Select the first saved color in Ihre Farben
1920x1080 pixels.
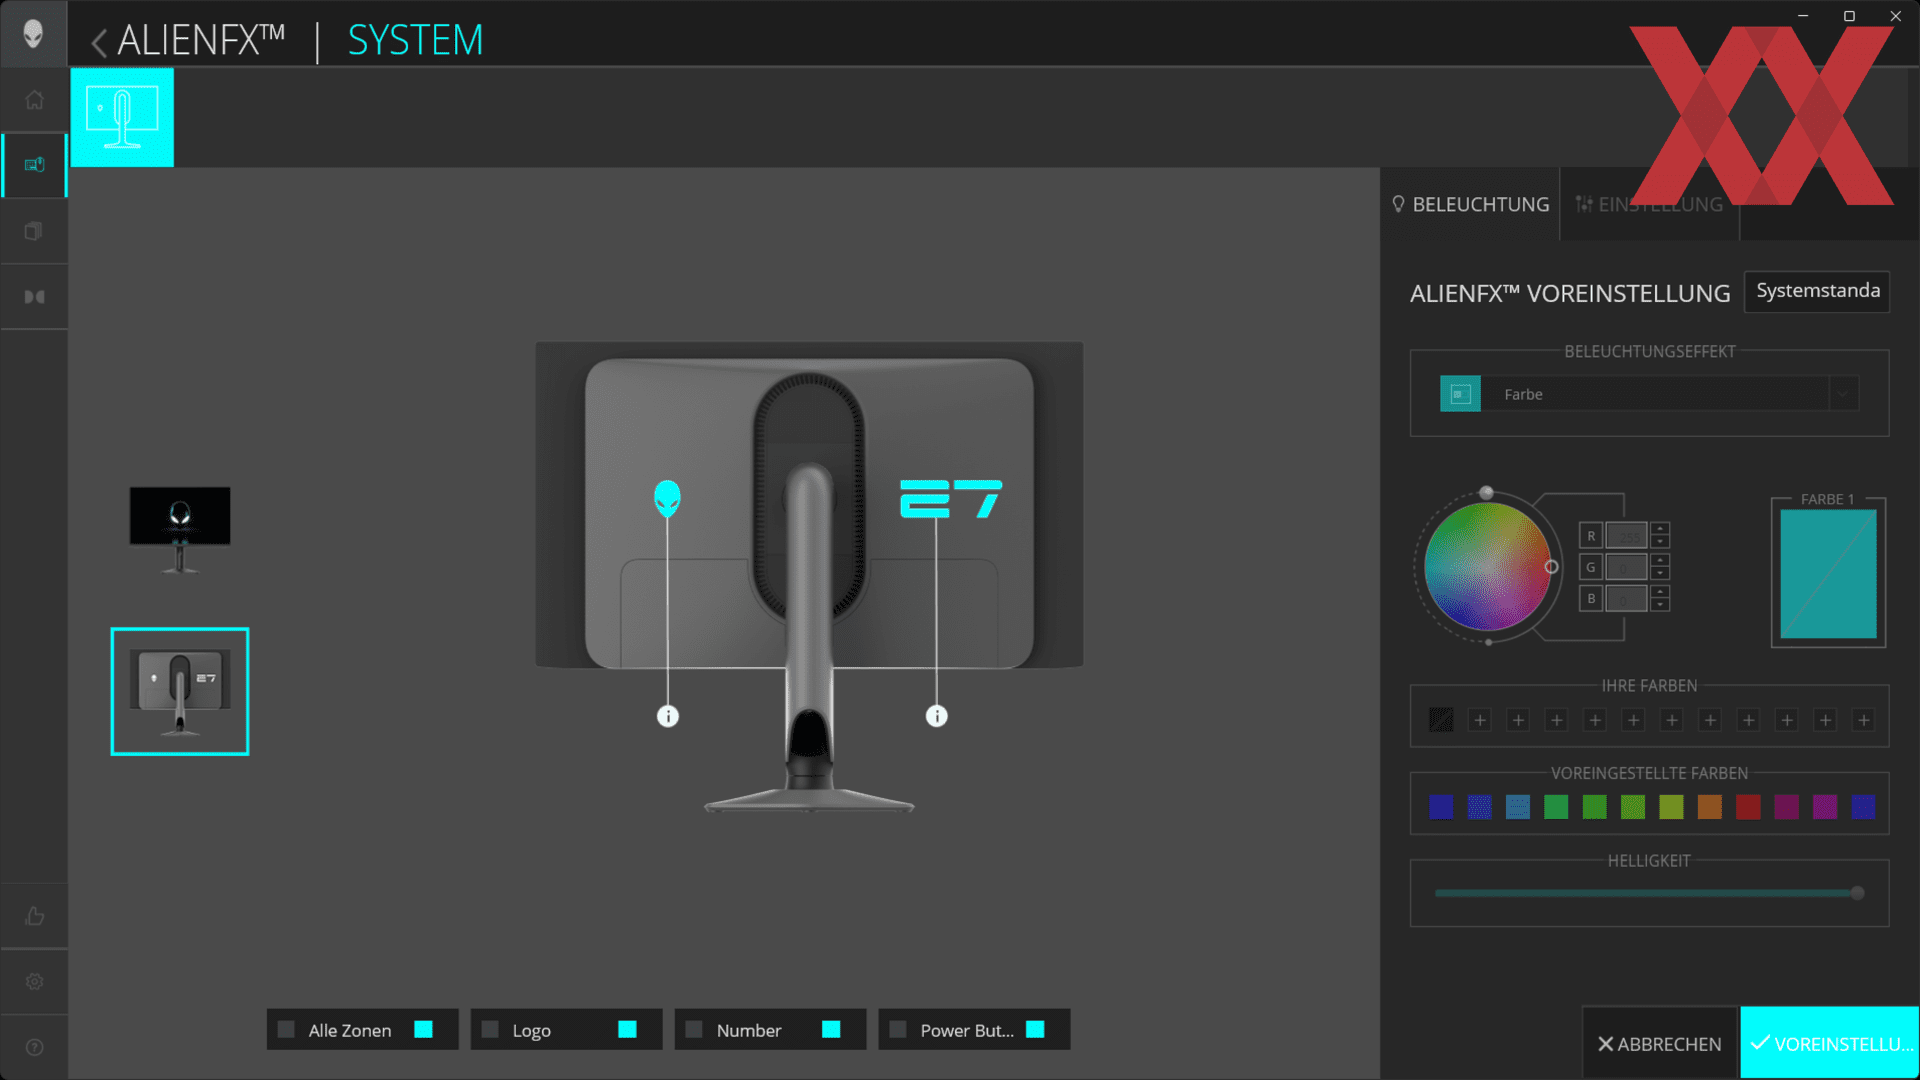[1441, 719]
